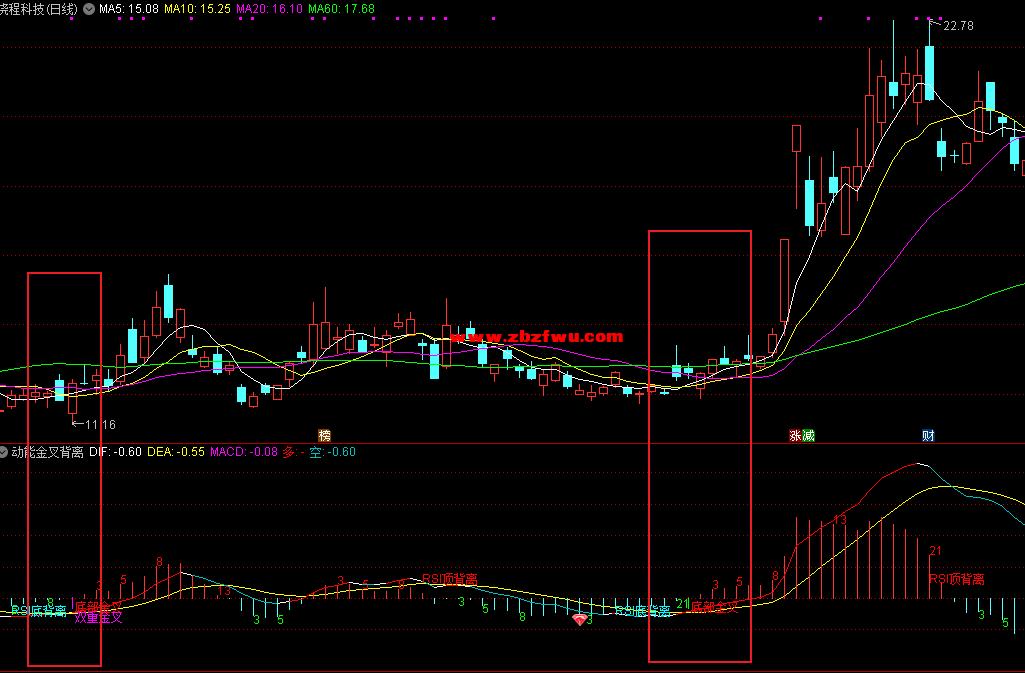
Task: Click the 动能金叉背离 indicator name
Action: coord(48,452)
